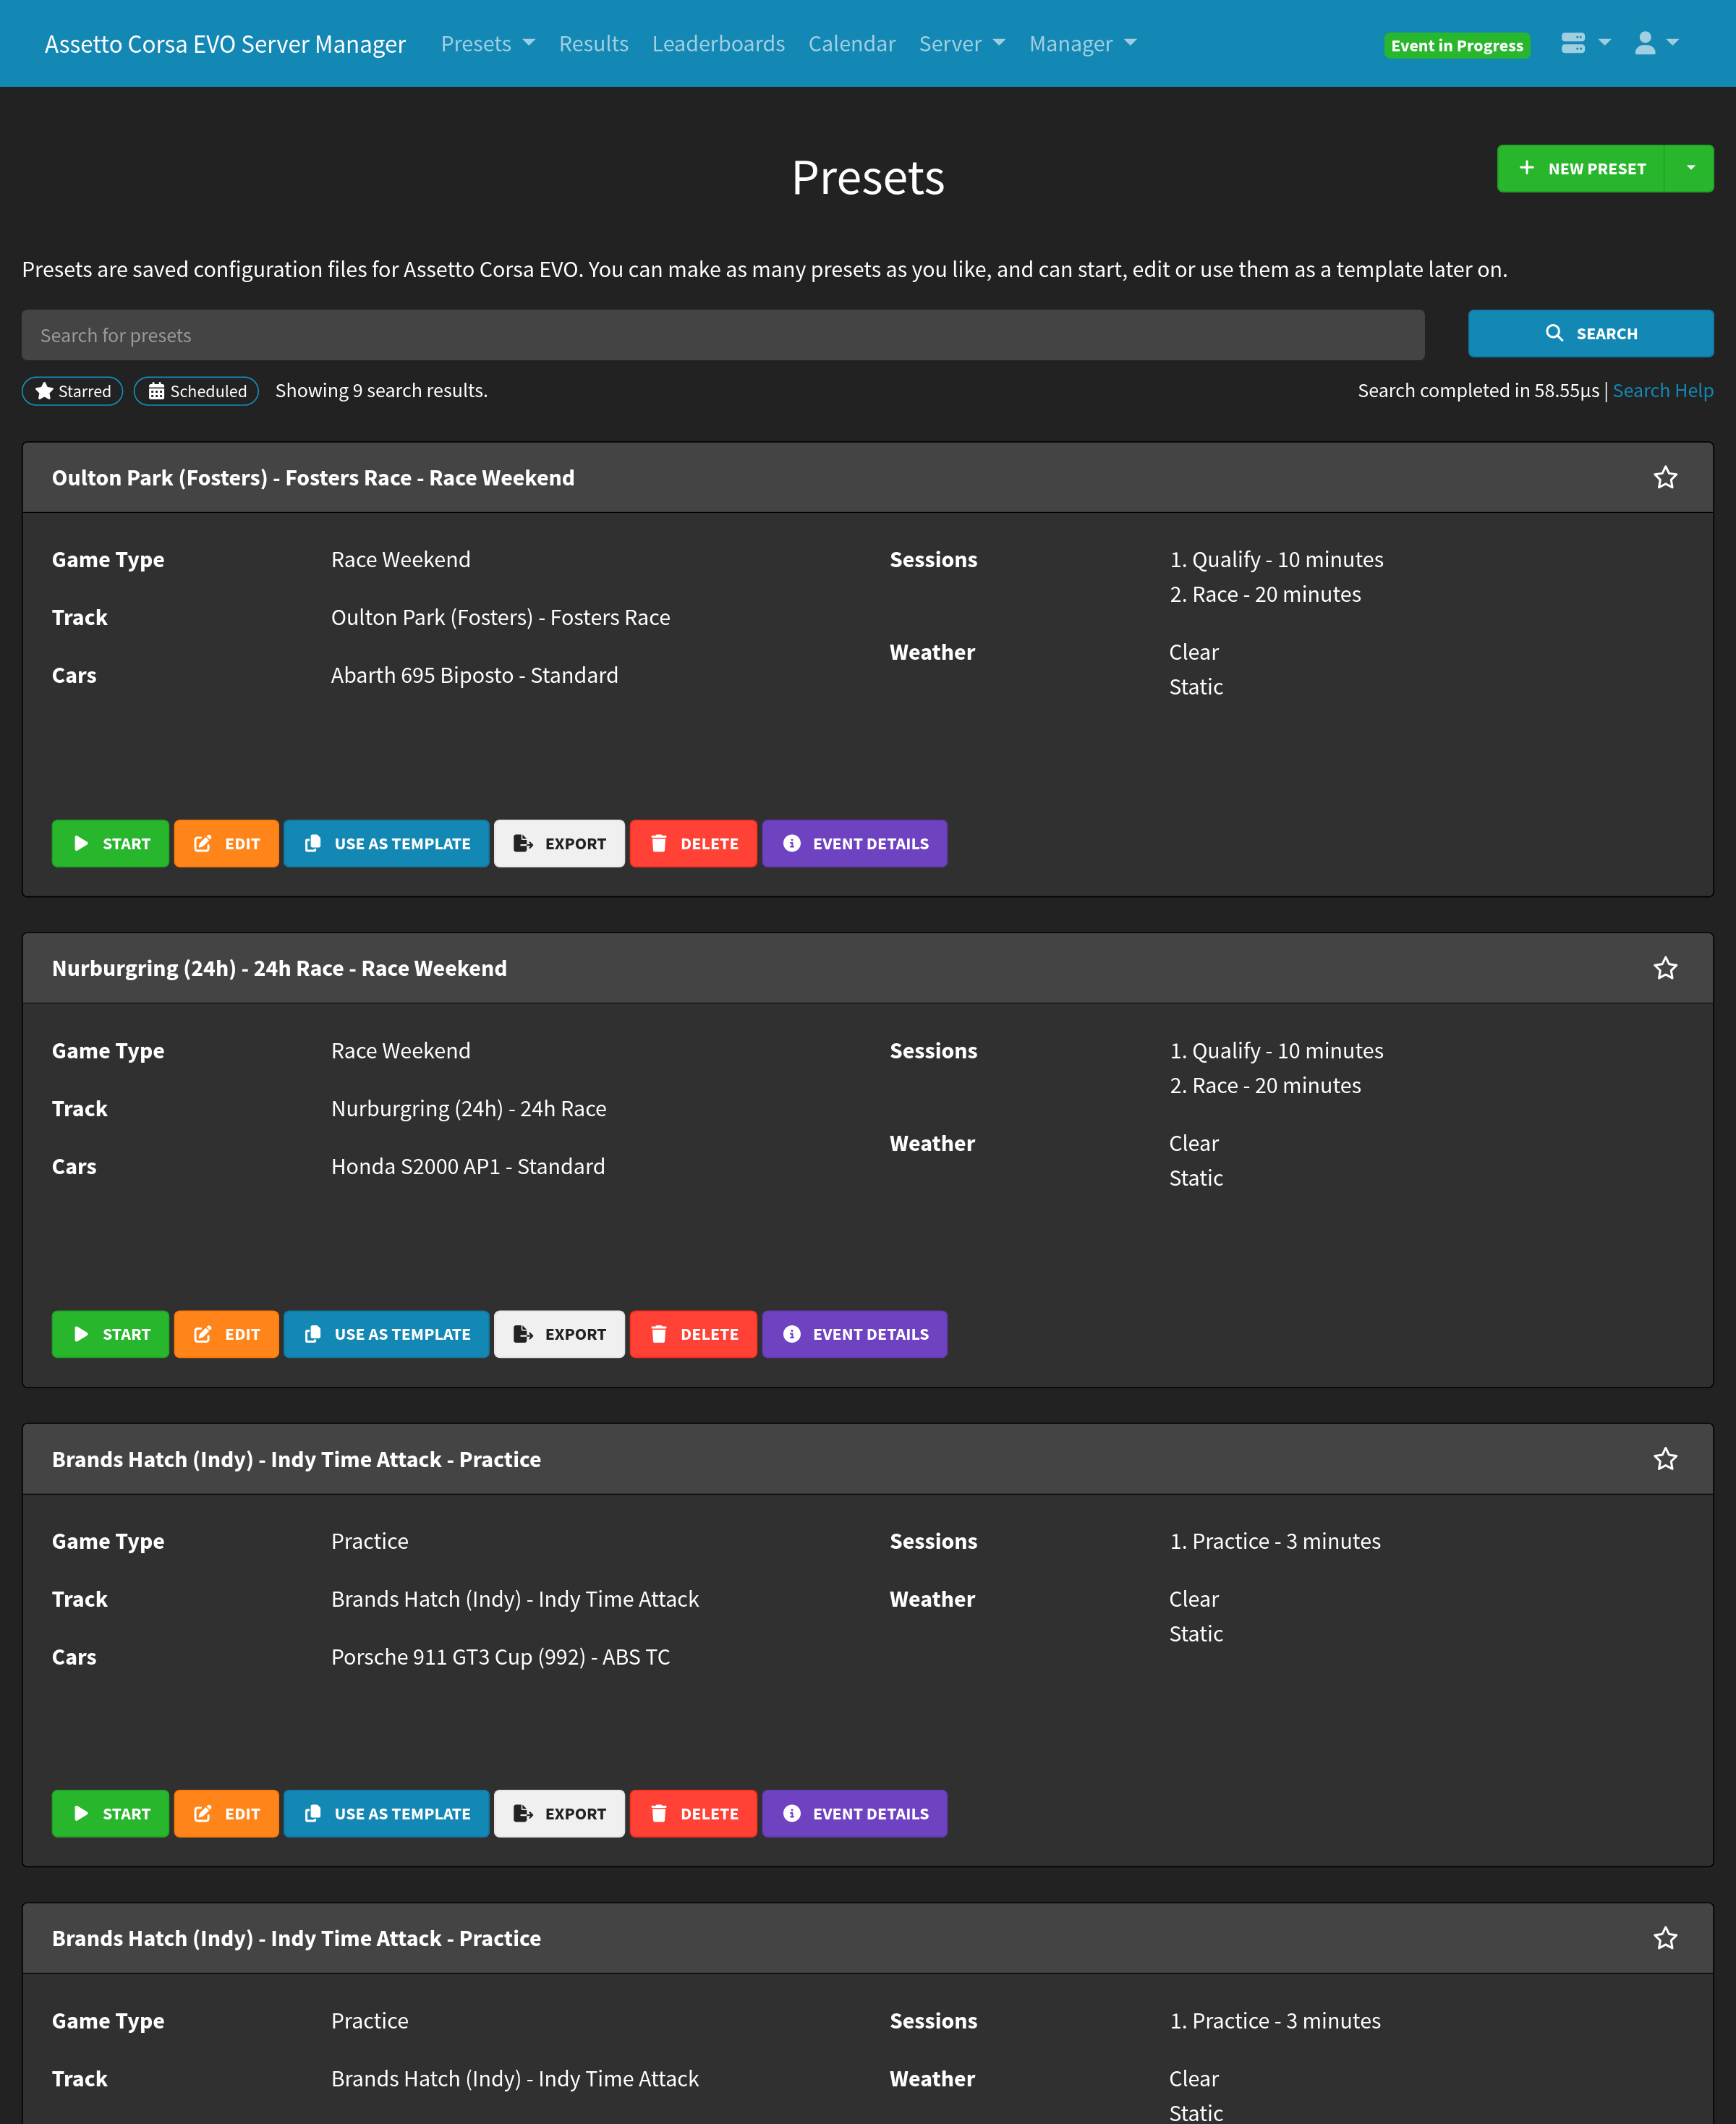
Task: Edit the Oulton Park Fosters Race preset
Action: (x=226, y=843)
